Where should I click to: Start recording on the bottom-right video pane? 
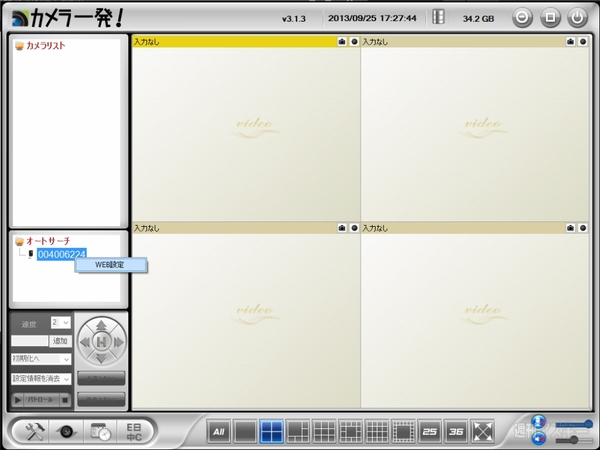(x=583, y=228)
